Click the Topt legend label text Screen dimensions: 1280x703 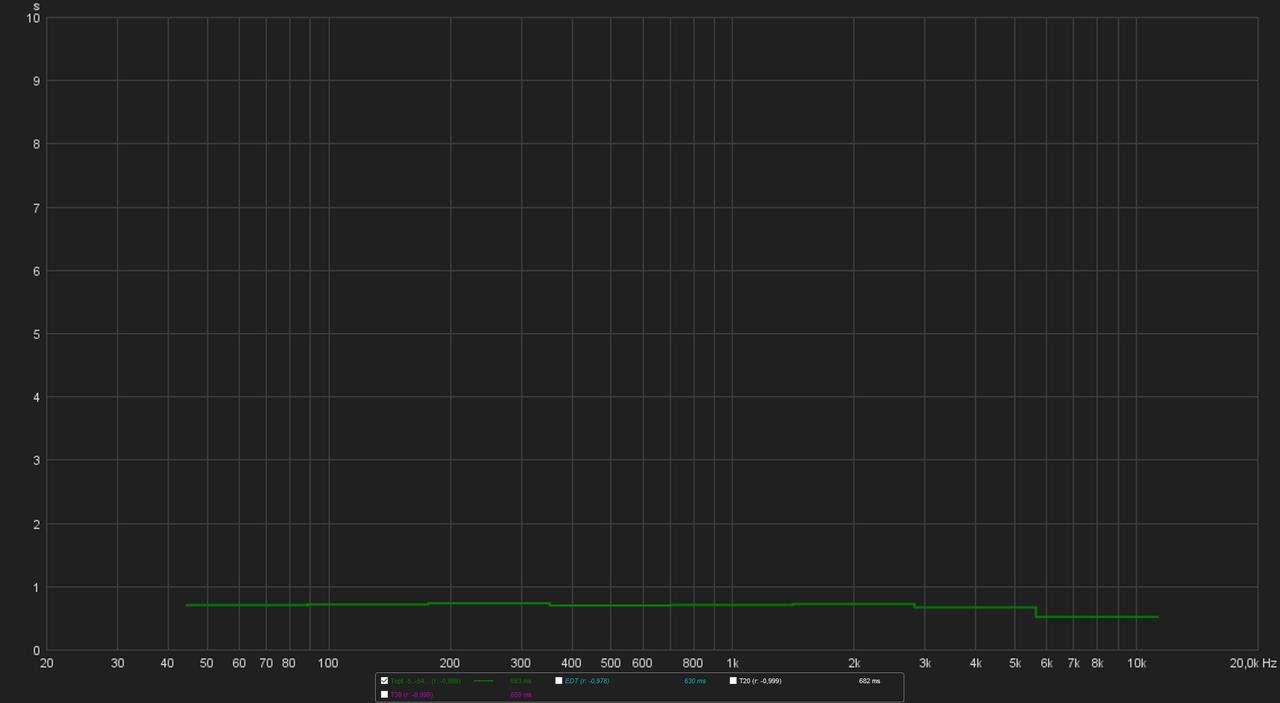click(x=425, y=681)
